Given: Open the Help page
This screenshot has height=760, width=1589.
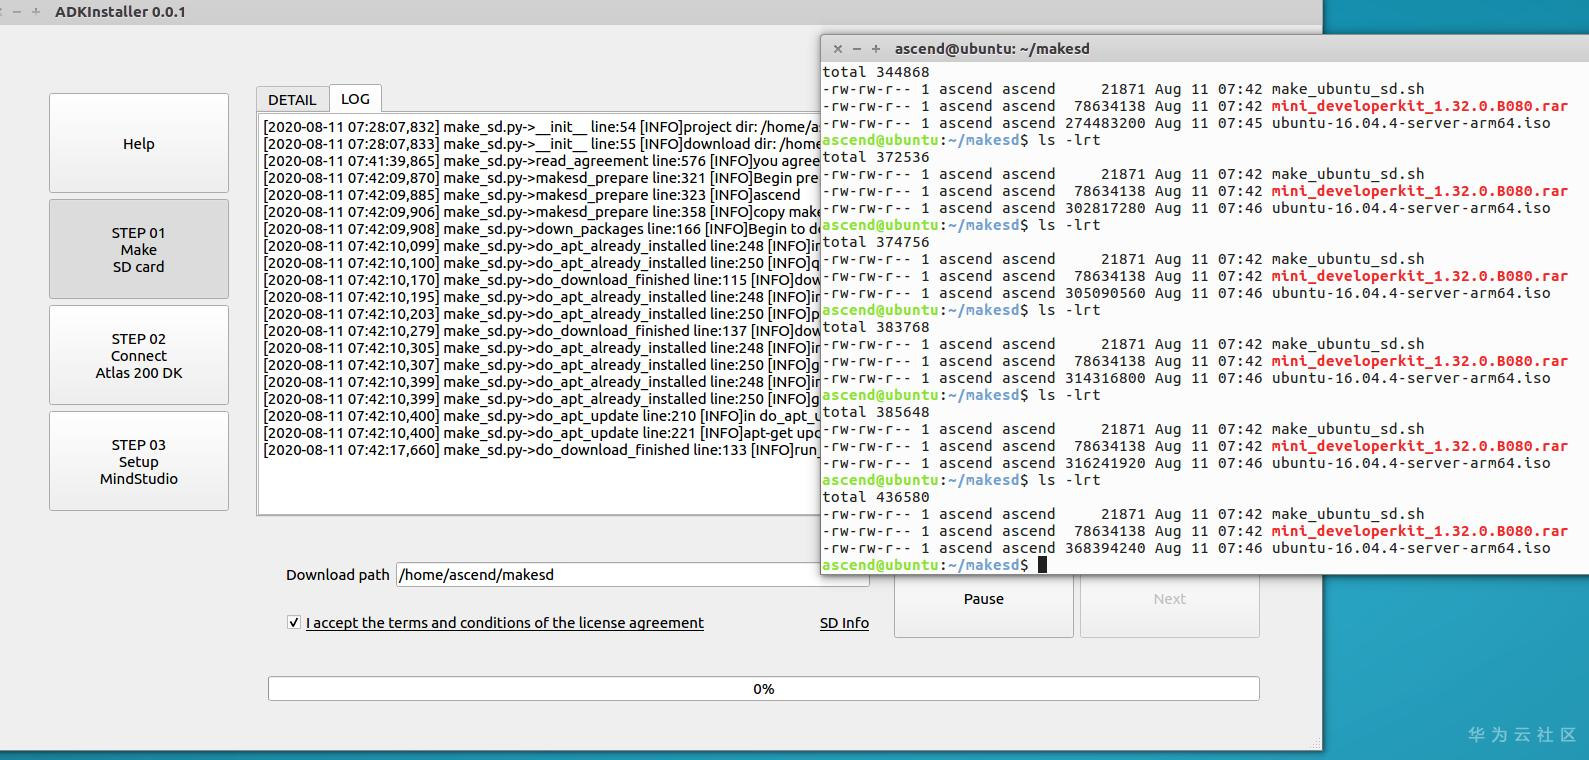Looking at the screenshot, I should pyautogui.click(x=139, y=143).
